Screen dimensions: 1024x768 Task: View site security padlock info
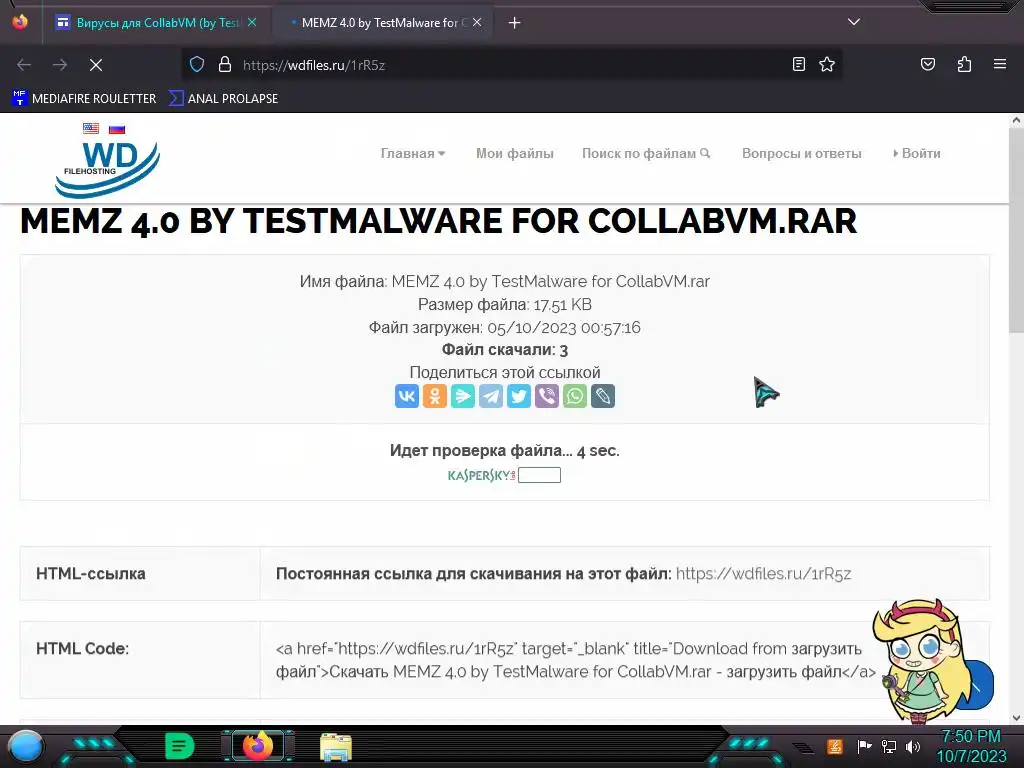tap(225, 65)
